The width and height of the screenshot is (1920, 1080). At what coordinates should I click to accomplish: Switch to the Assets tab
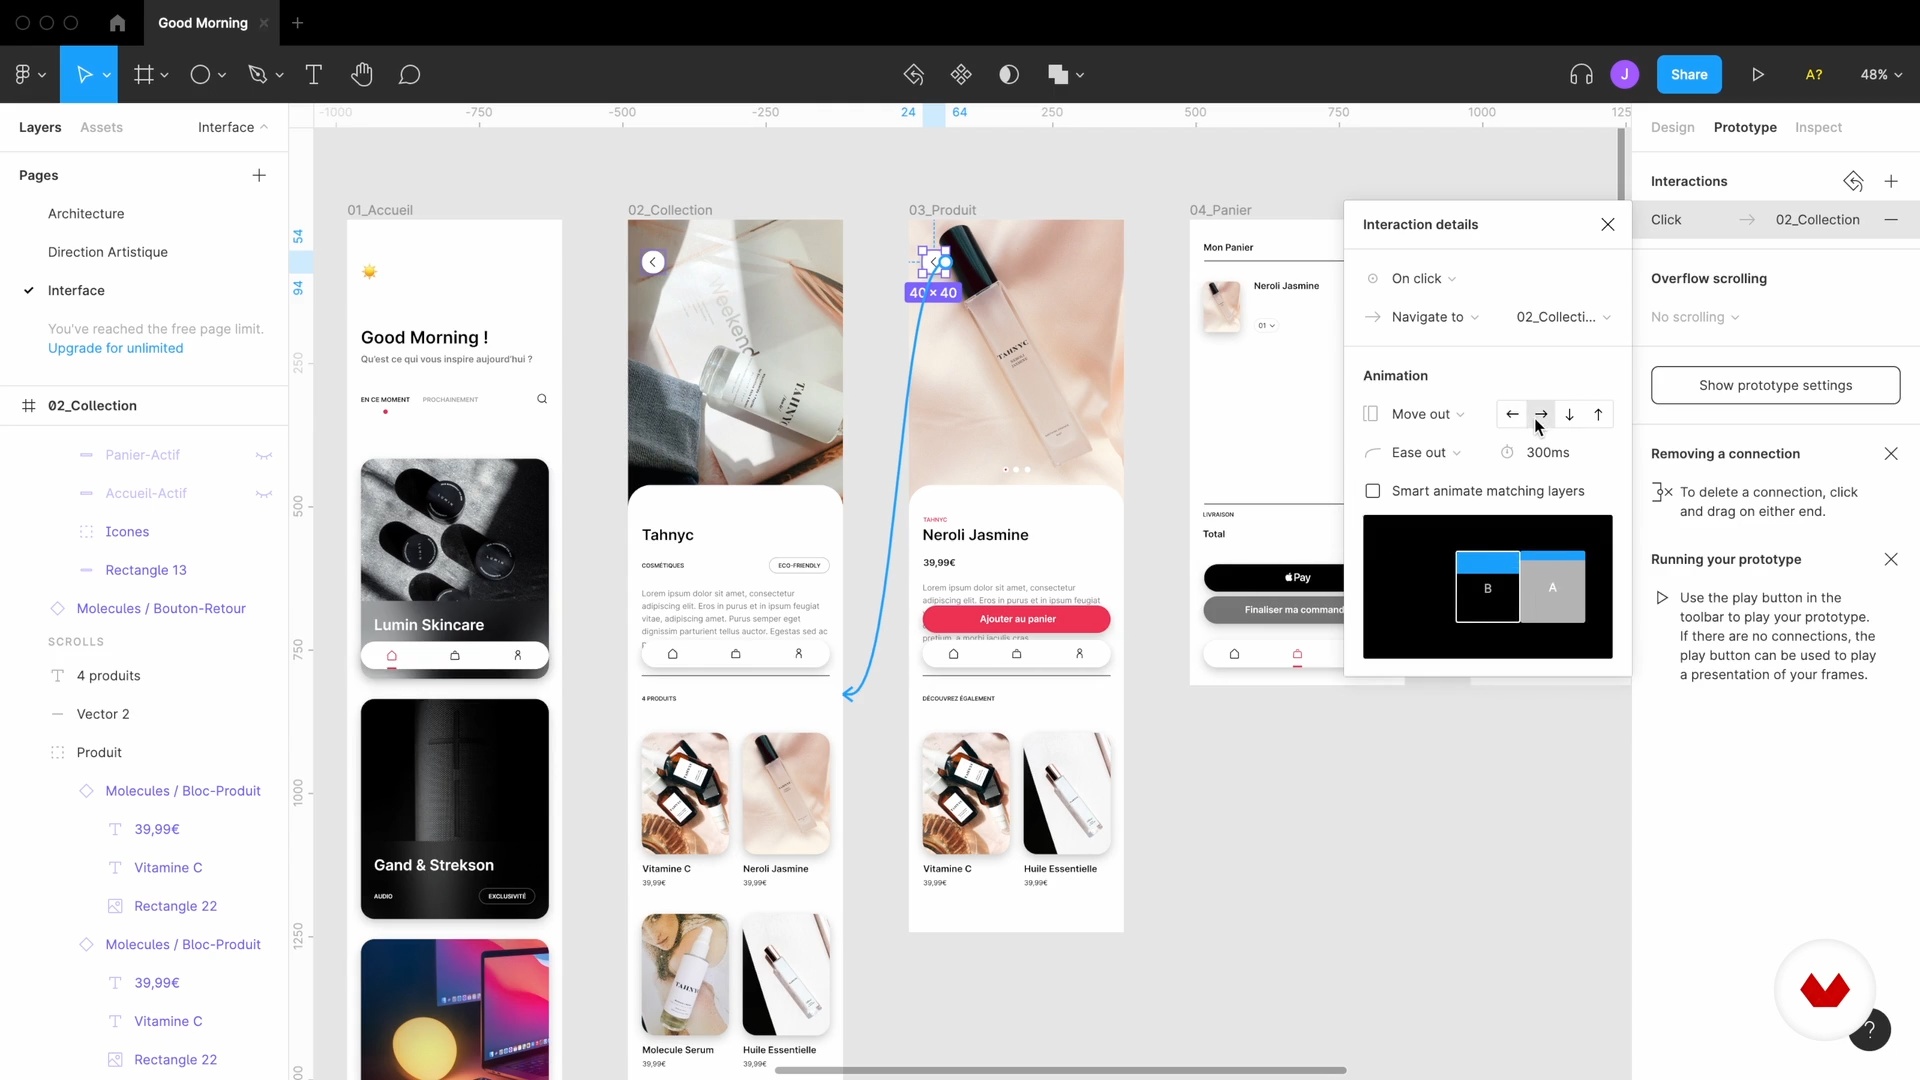click(101, 127)
